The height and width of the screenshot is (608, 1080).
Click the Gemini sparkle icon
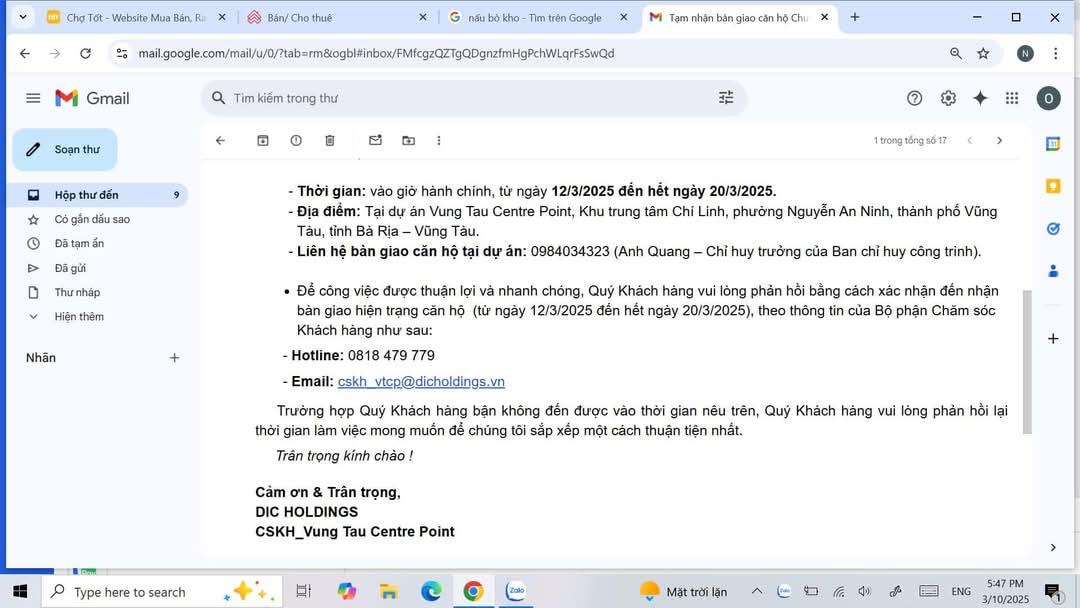pyautogui.click(x=980, y=98)
